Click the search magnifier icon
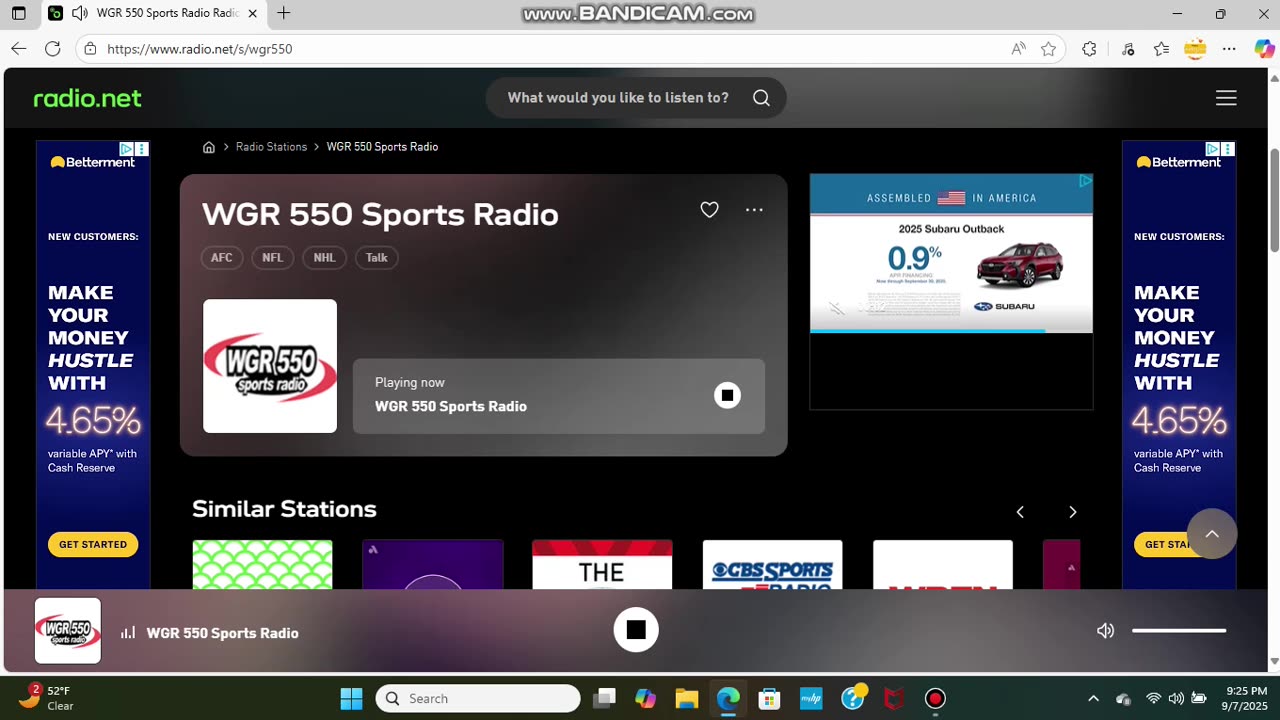 [761, 98]
